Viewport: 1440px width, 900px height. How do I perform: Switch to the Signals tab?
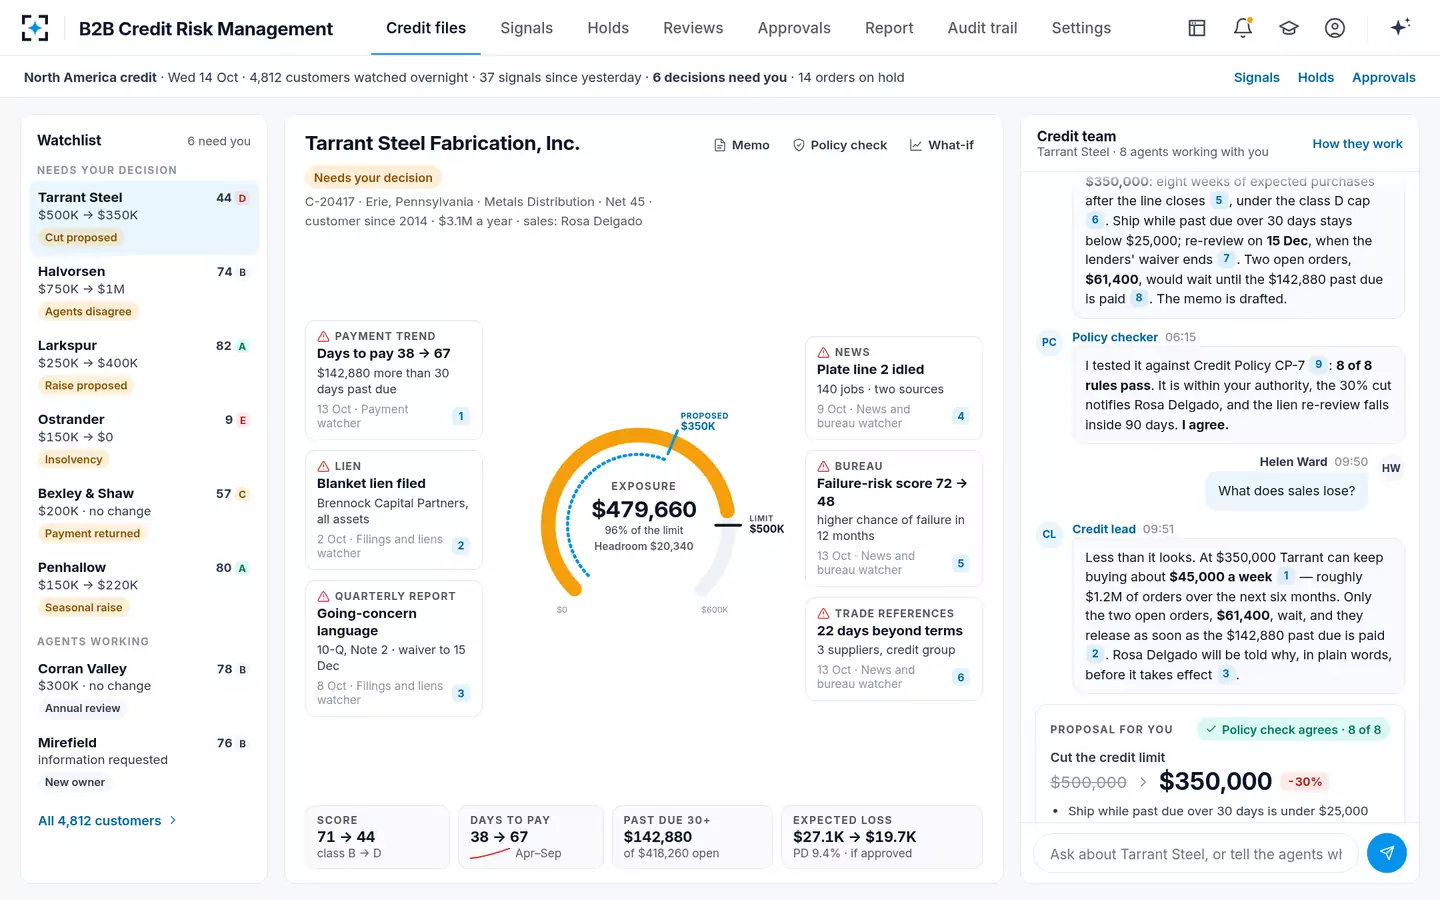[526, 28]
